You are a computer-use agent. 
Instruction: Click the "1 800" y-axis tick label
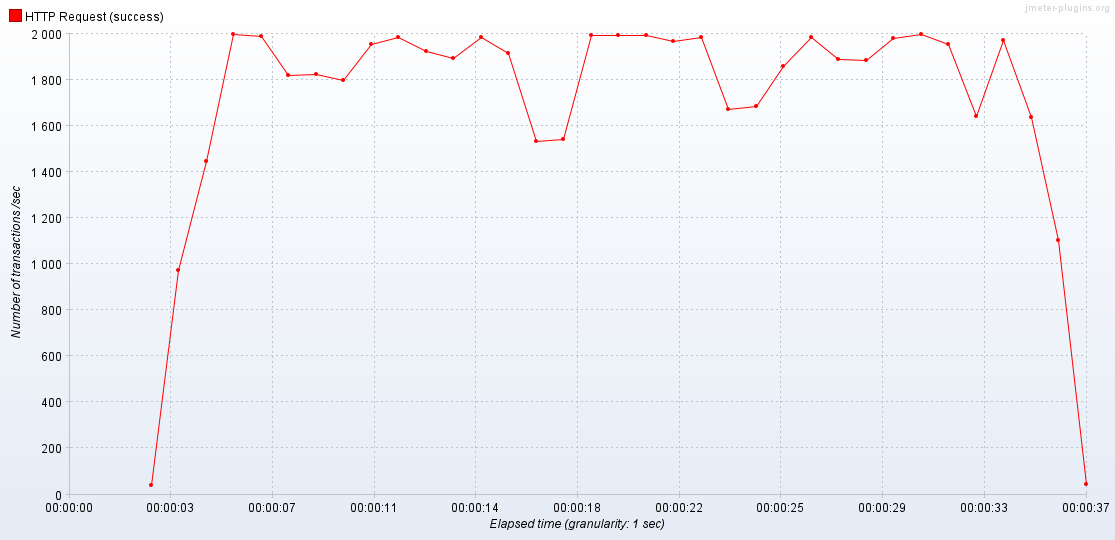tap(47, 80)
